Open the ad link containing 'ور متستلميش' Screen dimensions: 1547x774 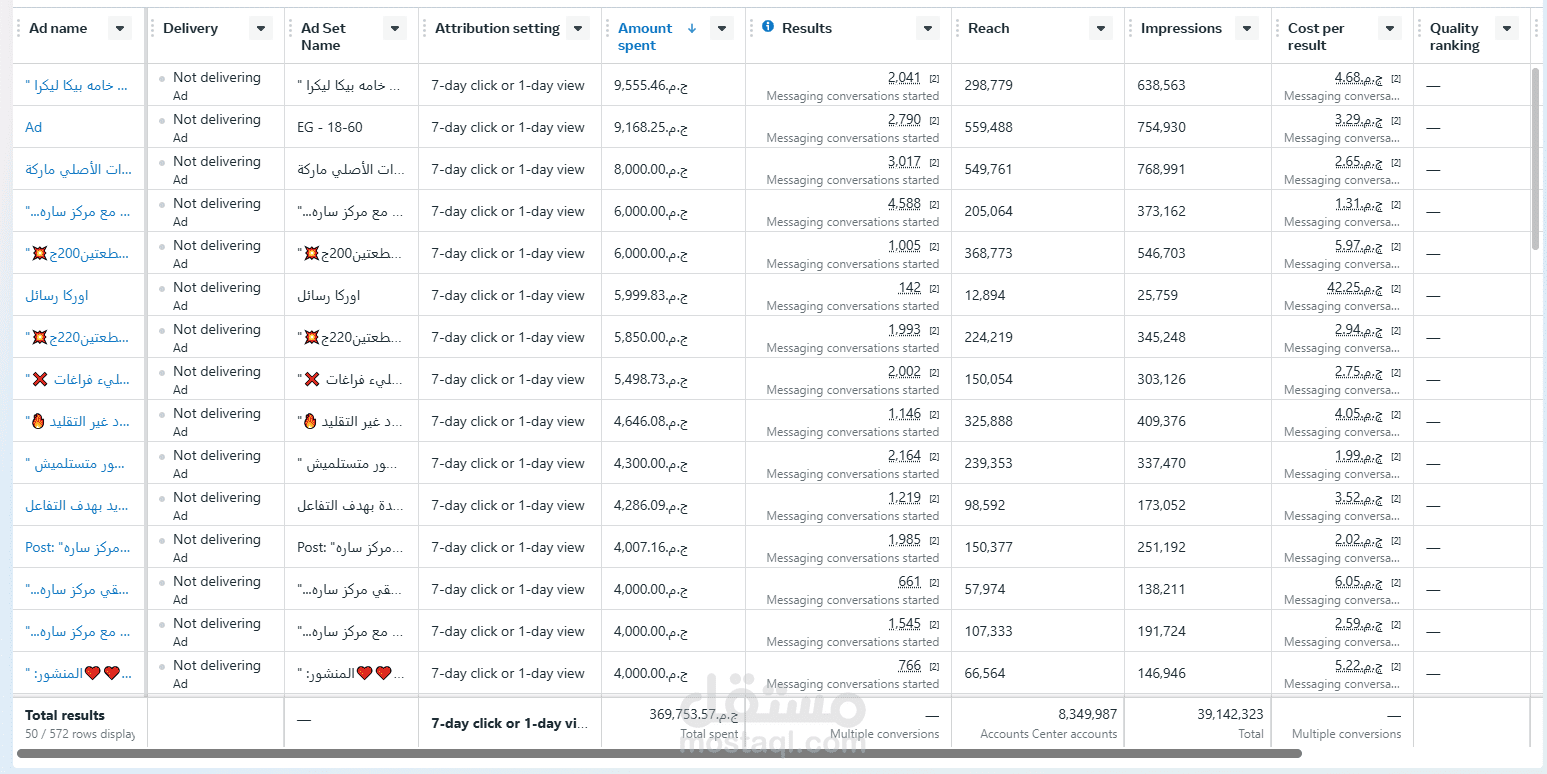tap(75, 463)
